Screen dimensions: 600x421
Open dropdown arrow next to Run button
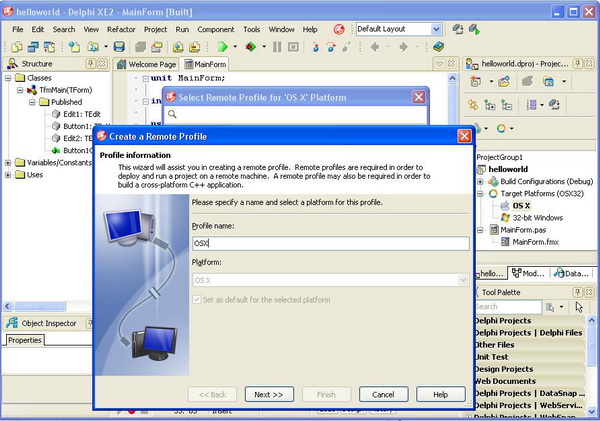click(x=235, y=47)
